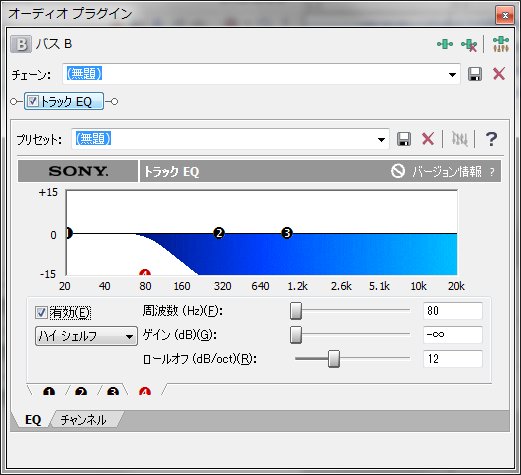
Task: Click the remove selected plug-in icon
Action: click(x=469, y=45)
